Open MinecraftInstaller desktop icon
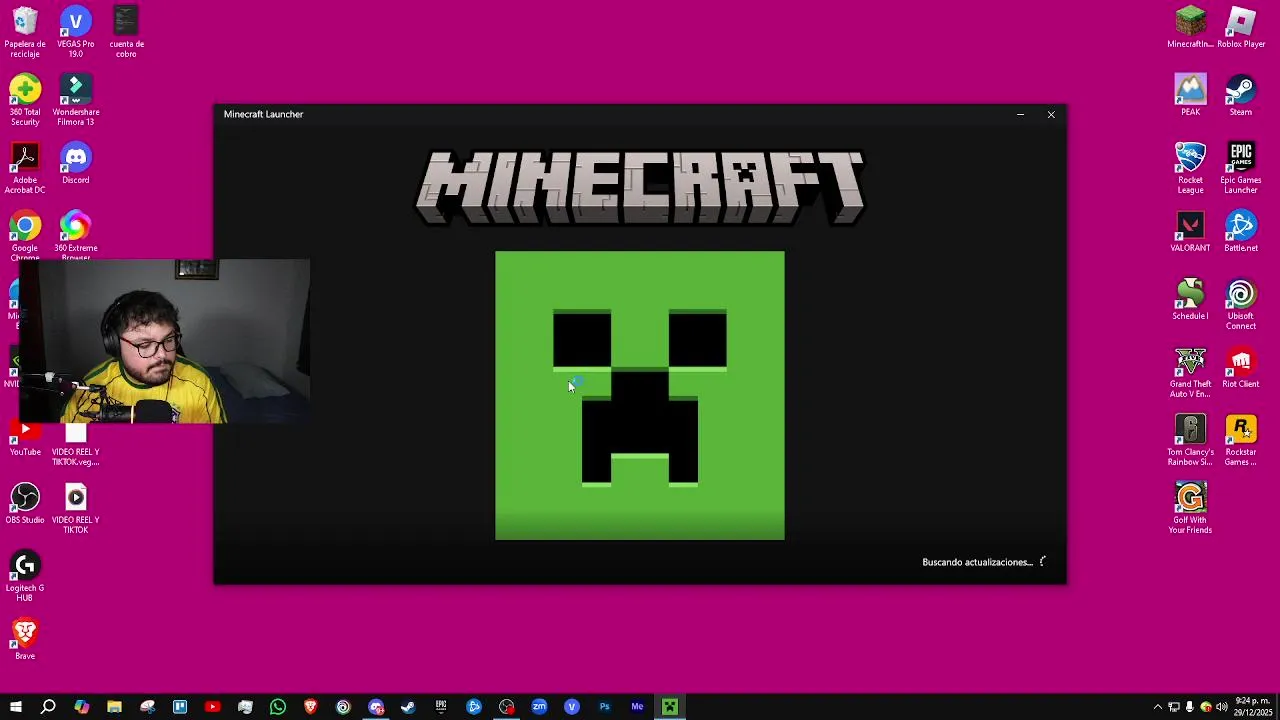The height and width of the screenshot is (720, 1280). 1190,27
